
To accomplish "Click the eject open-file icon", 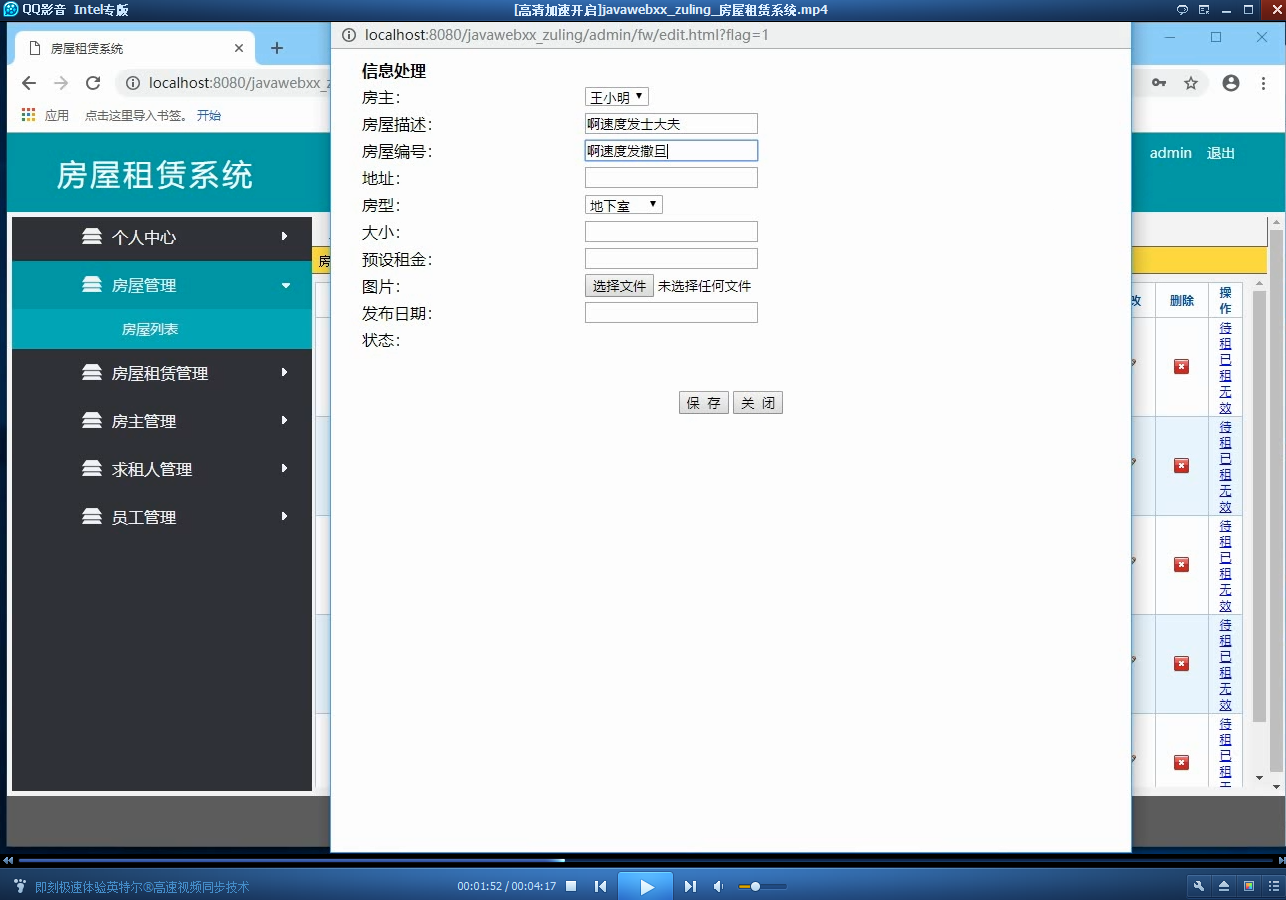I will click(x=1224, y=886).
